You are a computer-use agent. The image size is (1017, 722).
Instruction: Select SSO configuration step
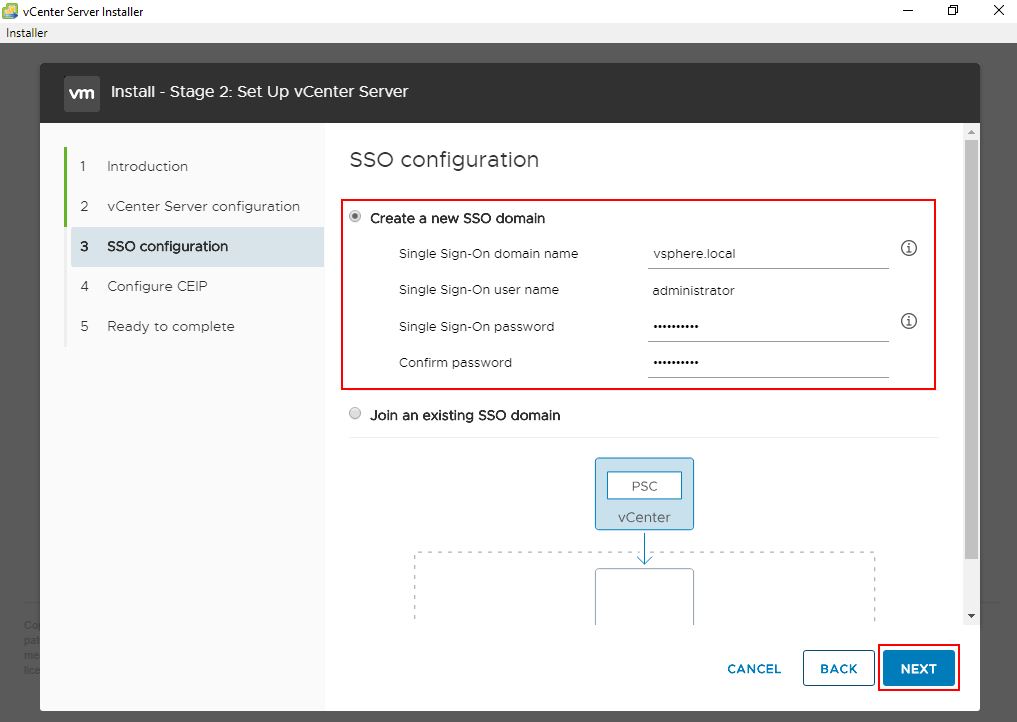click(197, 247)
